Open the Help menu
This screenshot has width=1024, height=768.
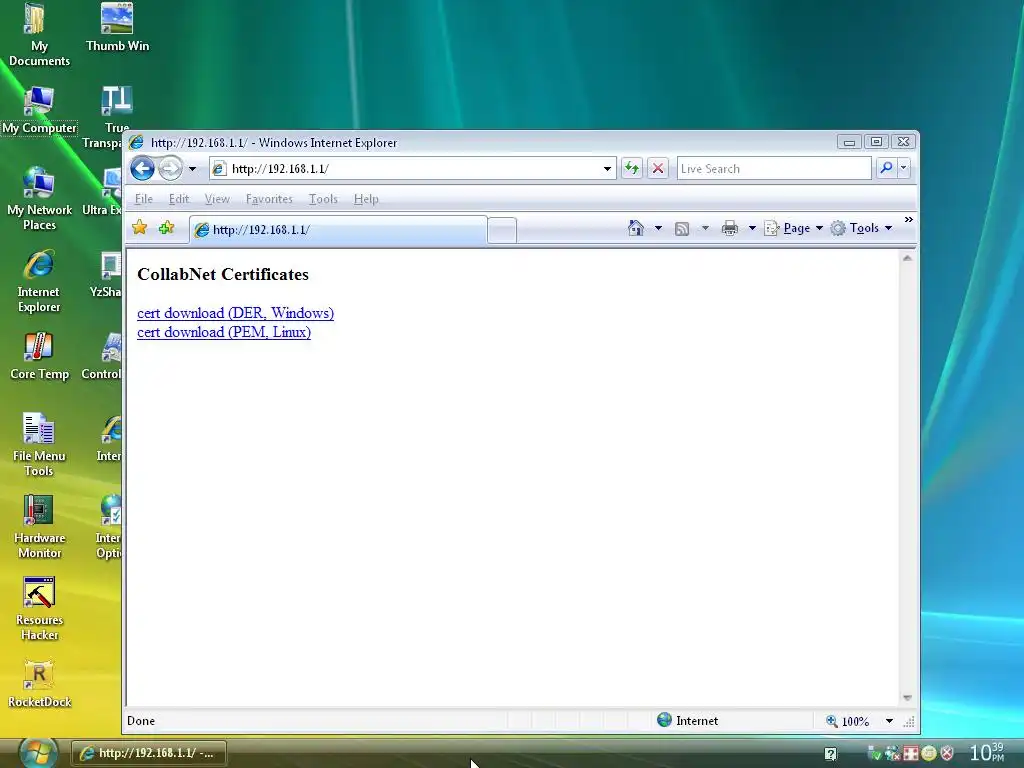click(366, 199)
